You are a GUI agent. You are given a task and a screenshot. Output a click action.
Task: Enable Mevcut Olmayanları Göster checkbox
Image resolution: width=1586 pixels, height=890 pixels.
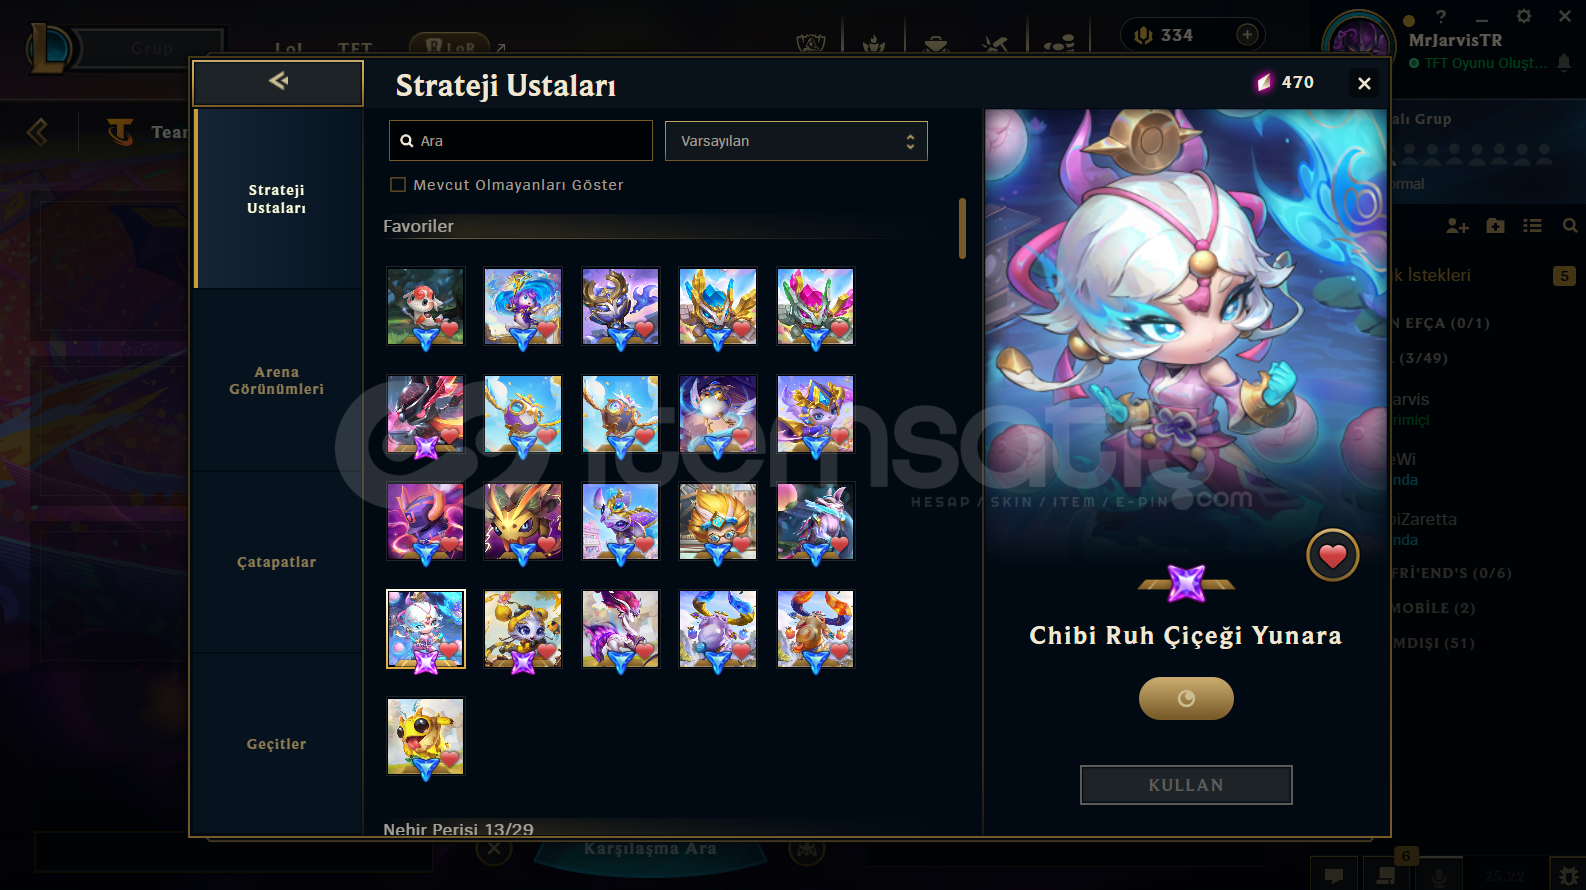point(398,185)
